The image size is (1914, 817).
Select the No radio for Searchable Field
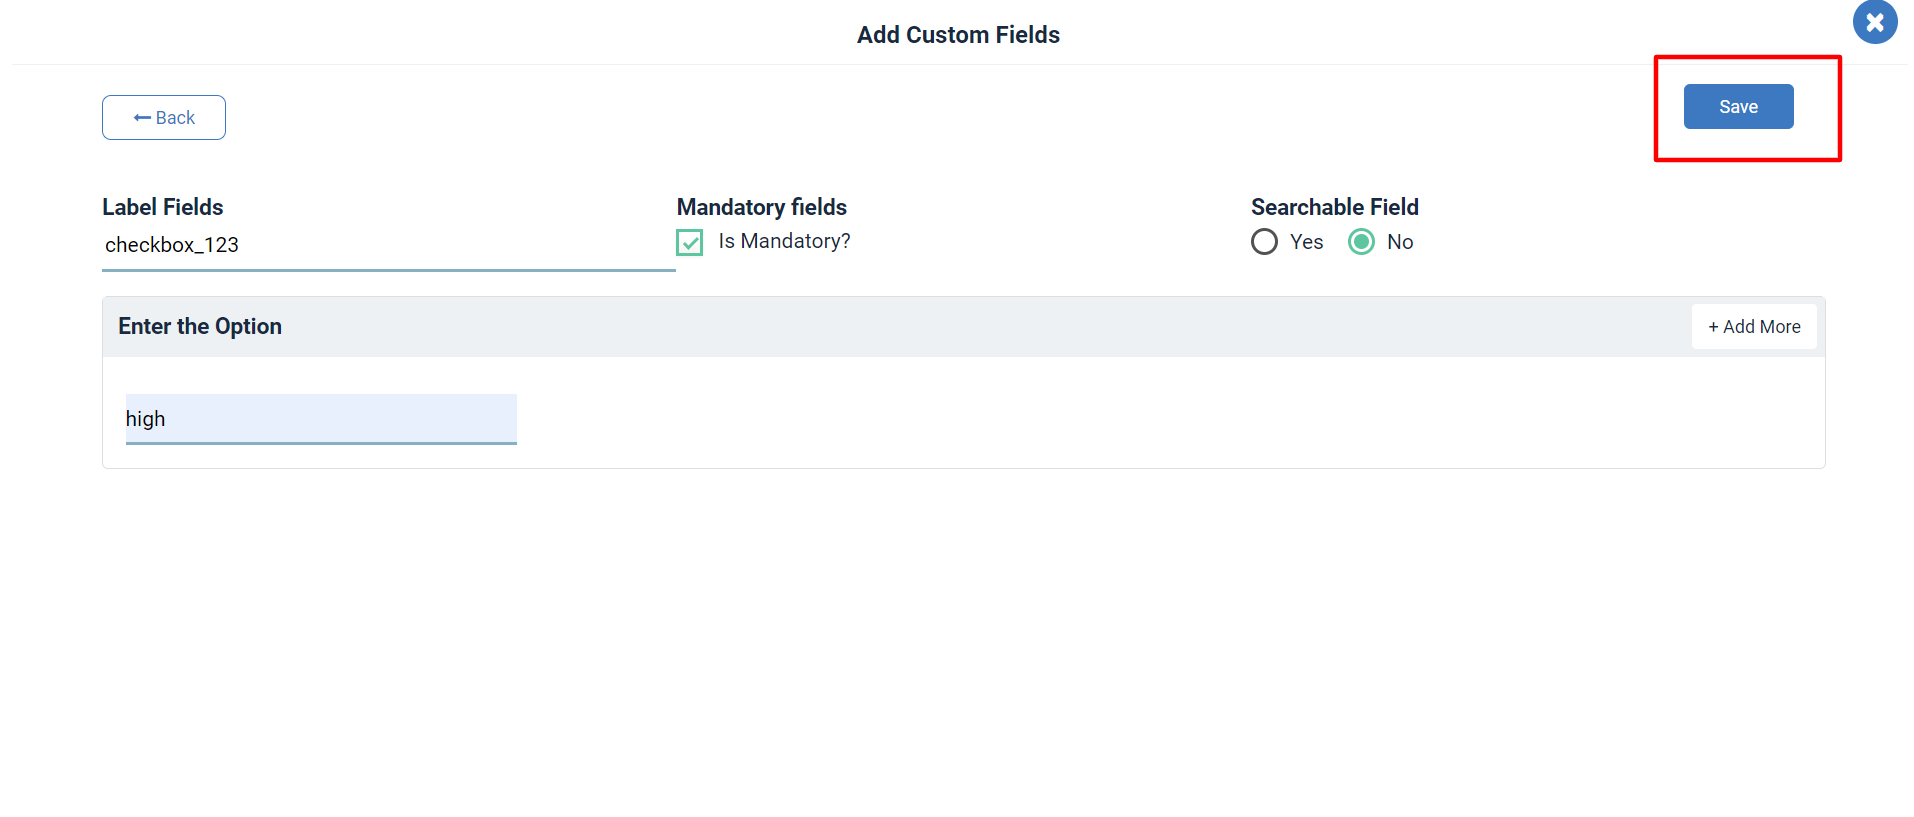[1361, 242]
